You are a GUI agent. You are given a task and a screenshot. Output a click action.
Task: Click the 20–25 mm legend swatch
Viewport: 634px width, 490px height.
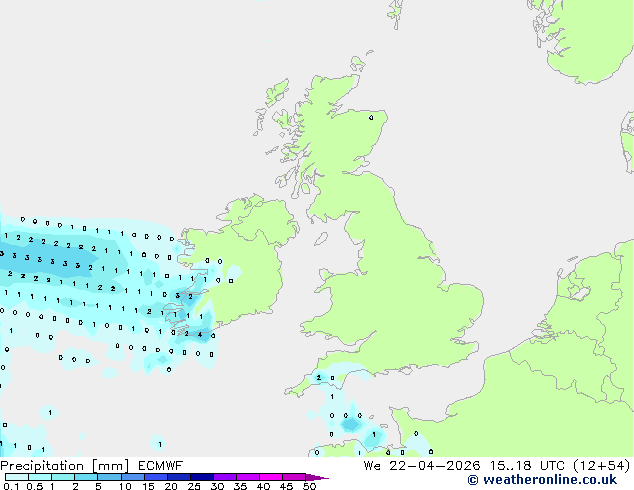[x=178, y=477]
